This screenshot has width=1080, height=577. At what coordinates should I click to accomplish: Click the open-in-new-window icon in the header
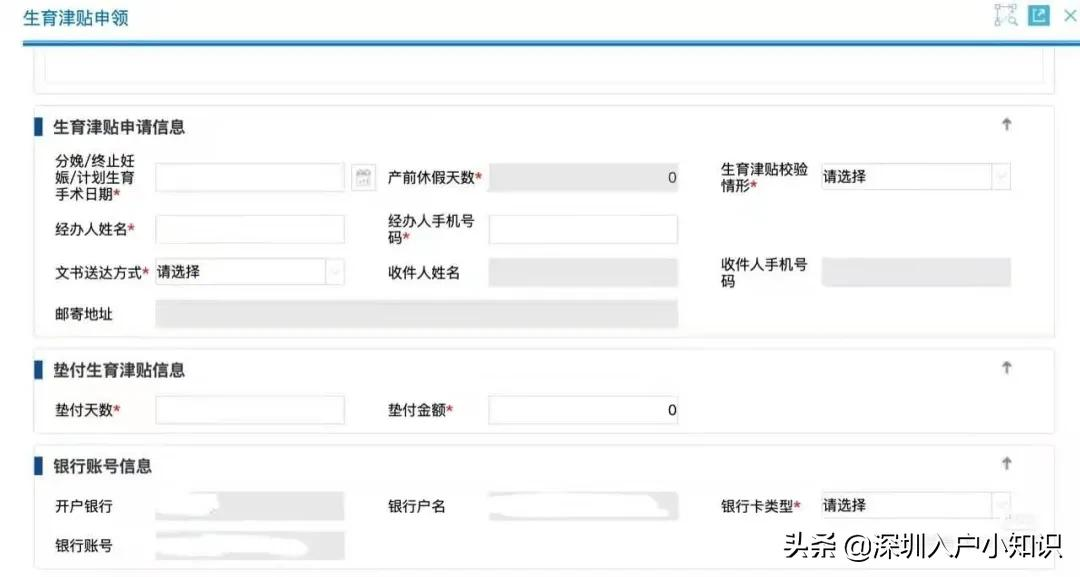tap(1038, 15)
